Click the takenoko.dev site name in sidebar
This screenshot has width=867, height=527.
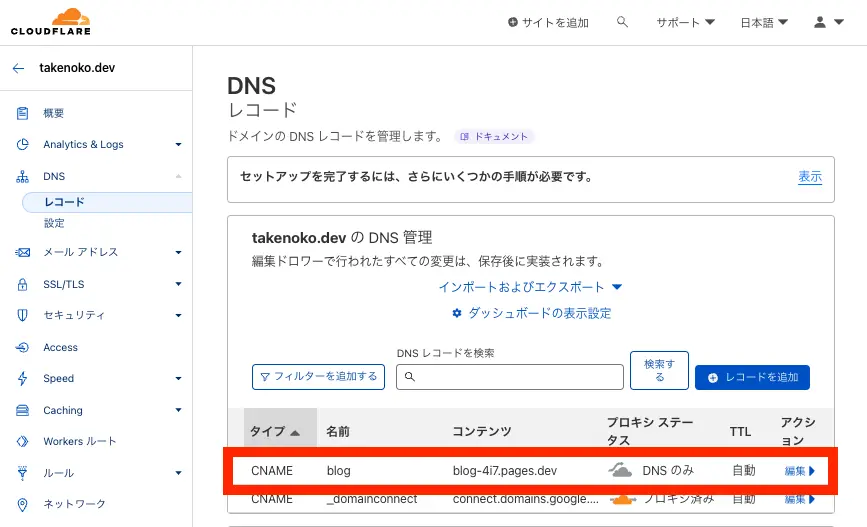(x=77, y=68)
